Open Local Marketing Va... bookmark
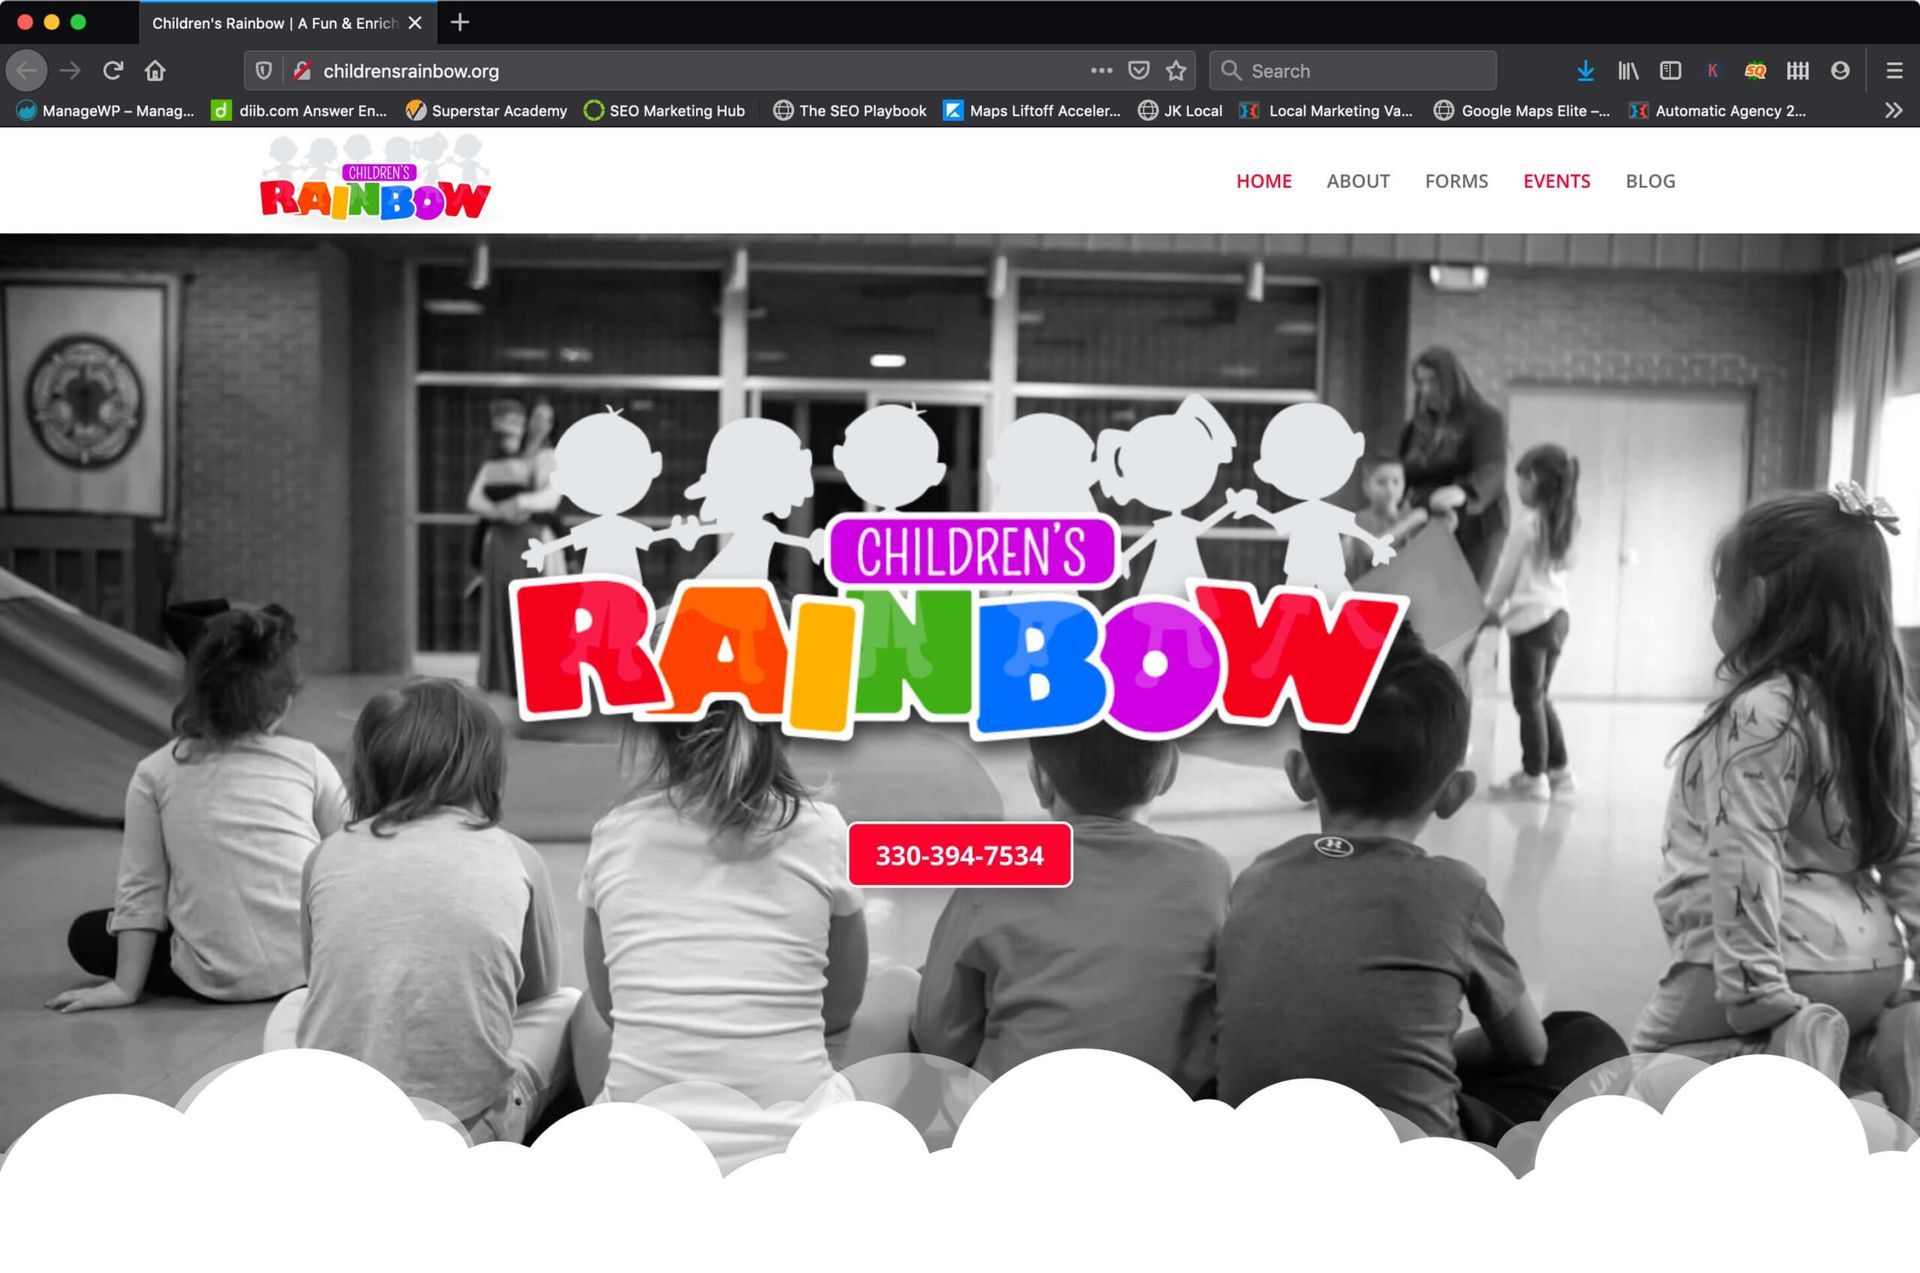 click(1326, 111)
